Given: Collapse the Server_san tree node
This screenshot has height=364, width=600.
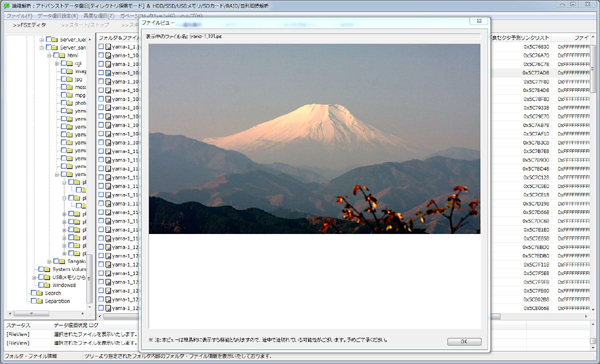Looking at the screenshot, I should pyautogui.click(x=41, y=48).
